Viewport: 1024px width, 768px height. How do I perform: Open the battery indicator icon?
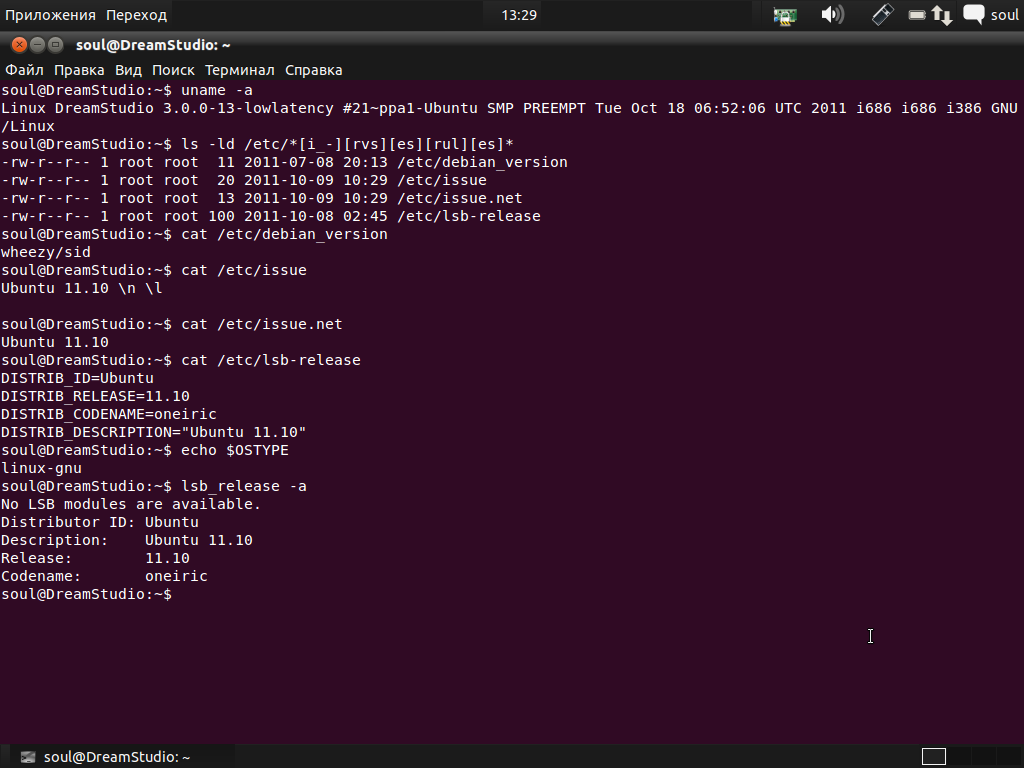pyautogui.click(x=917, y=14)
